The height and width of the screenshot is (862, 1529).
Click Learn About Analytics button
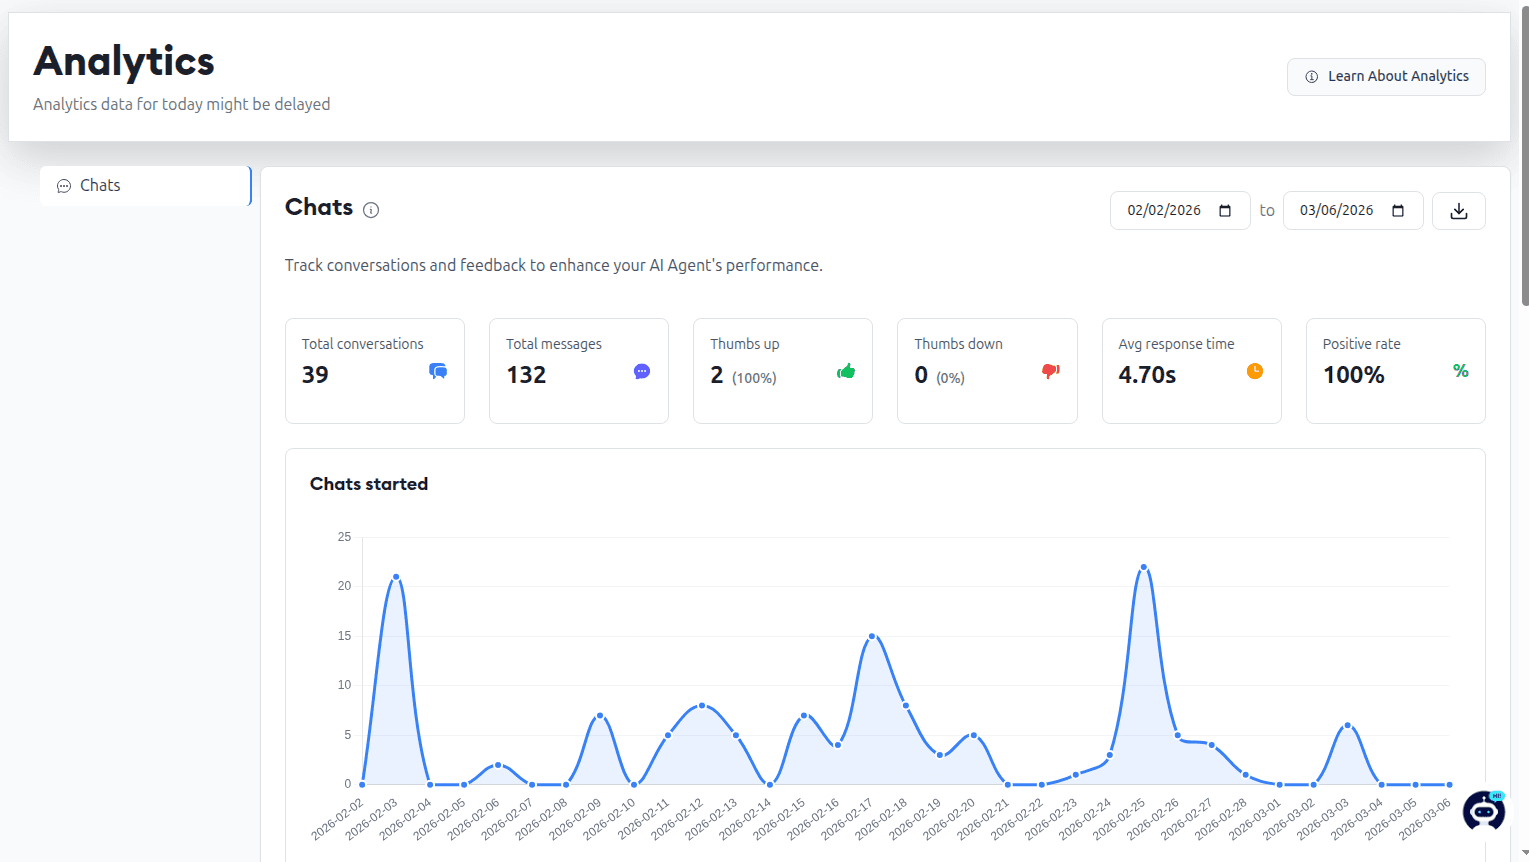[x=1386, y=77]
